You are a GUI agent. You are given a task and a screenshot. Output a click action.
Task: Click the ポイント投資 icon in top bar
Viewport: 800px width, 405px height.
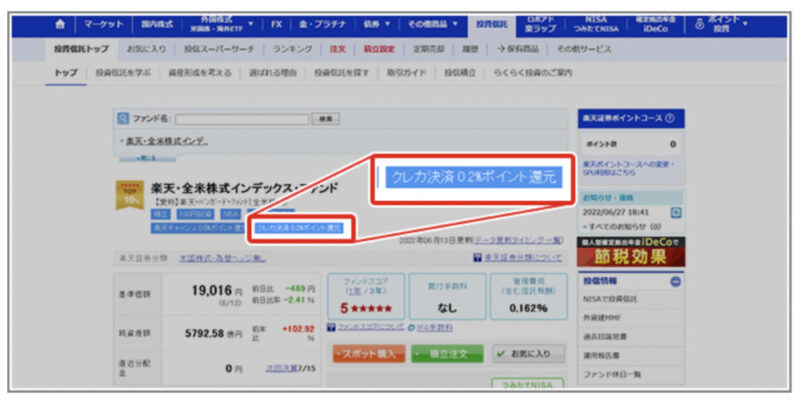click(699, 24)
